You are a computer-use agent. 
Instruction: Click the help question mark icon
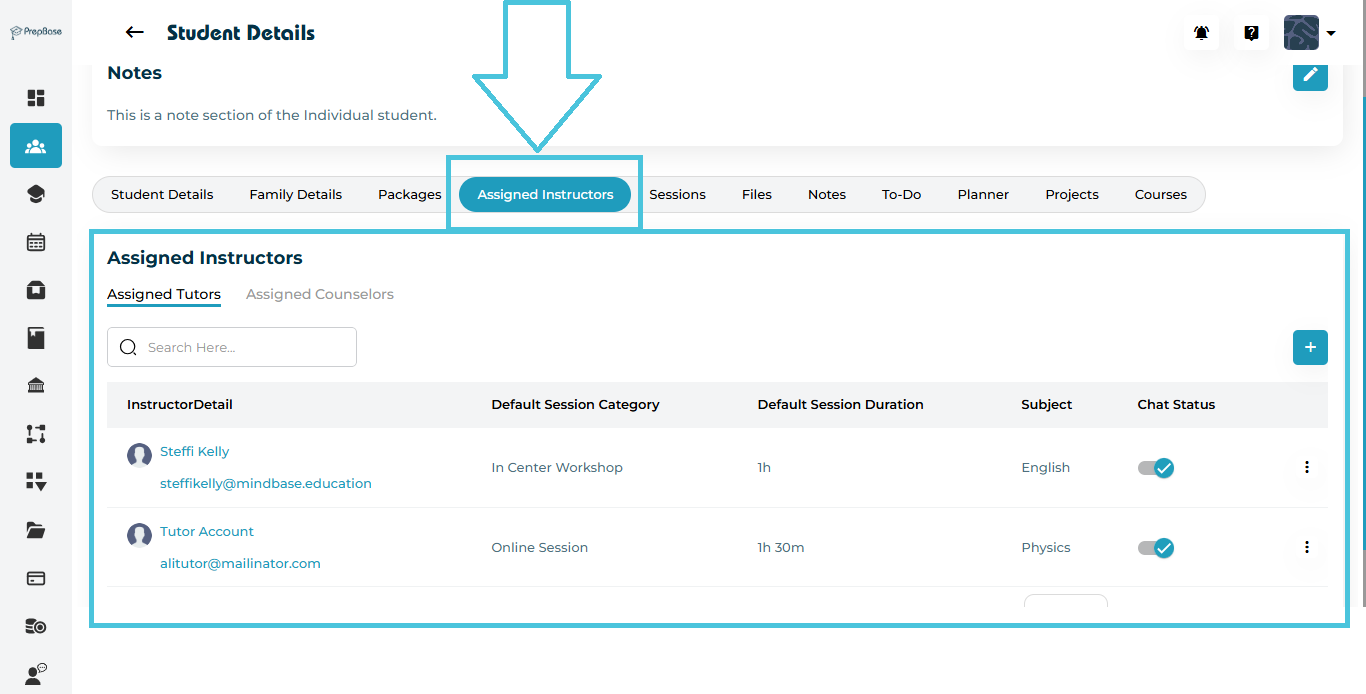pyautogui.click(x=1251, y=33)
